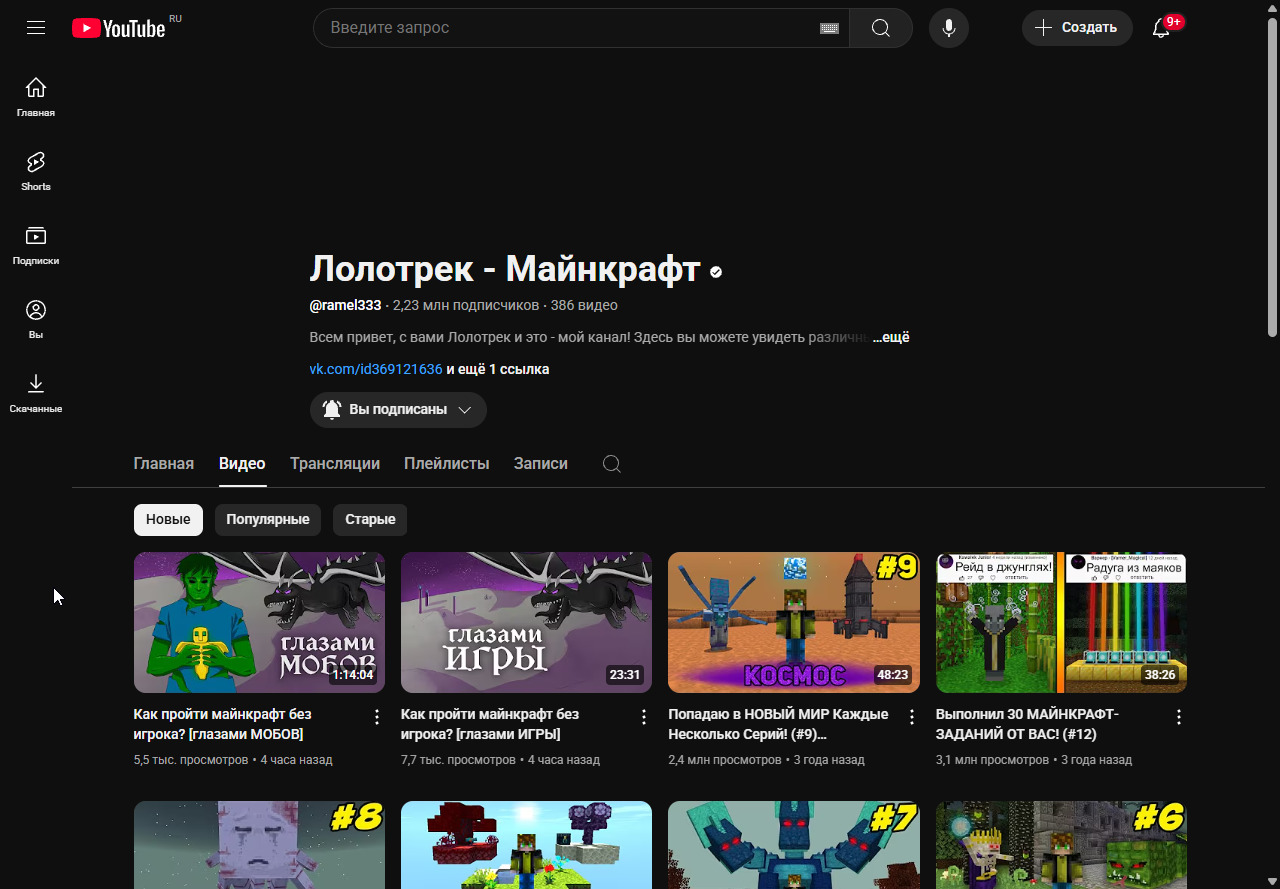Switch to the Записи tab
Viewport: 1280px width, 889px height.
tap(541, 464)
